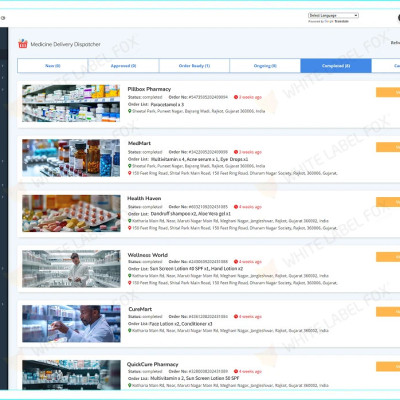Click red clock icon on CureMart order
Image resolution: width=400 pixels, height=400 pixels.
[236, 316]
